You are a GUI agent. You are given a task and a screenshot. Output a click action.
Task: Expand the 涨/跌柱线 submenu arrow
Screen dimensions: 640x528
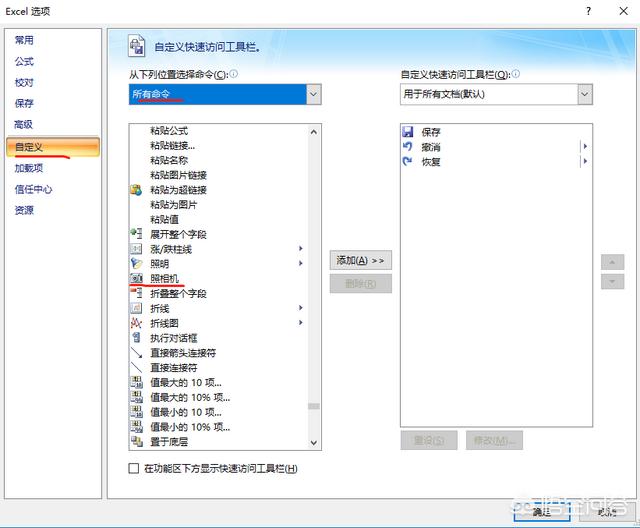point(301,248)
